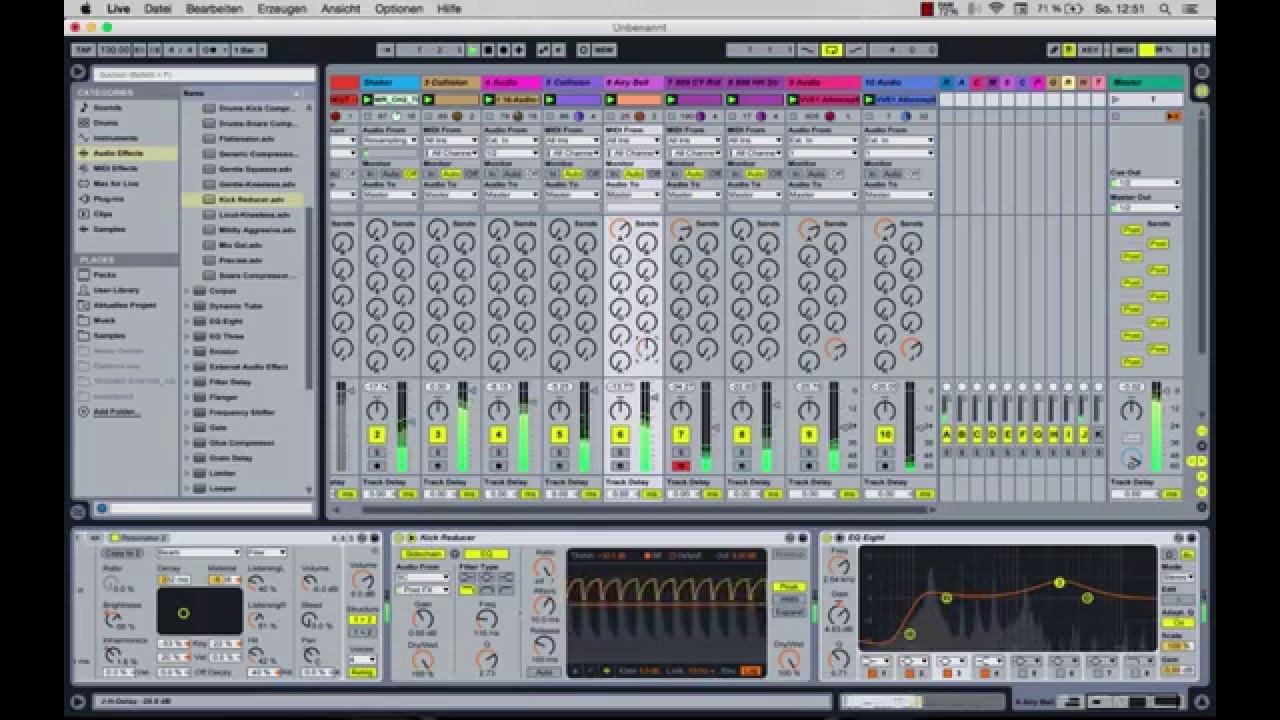Open the Hilfe menu
1280x720 pixels.
449,9
